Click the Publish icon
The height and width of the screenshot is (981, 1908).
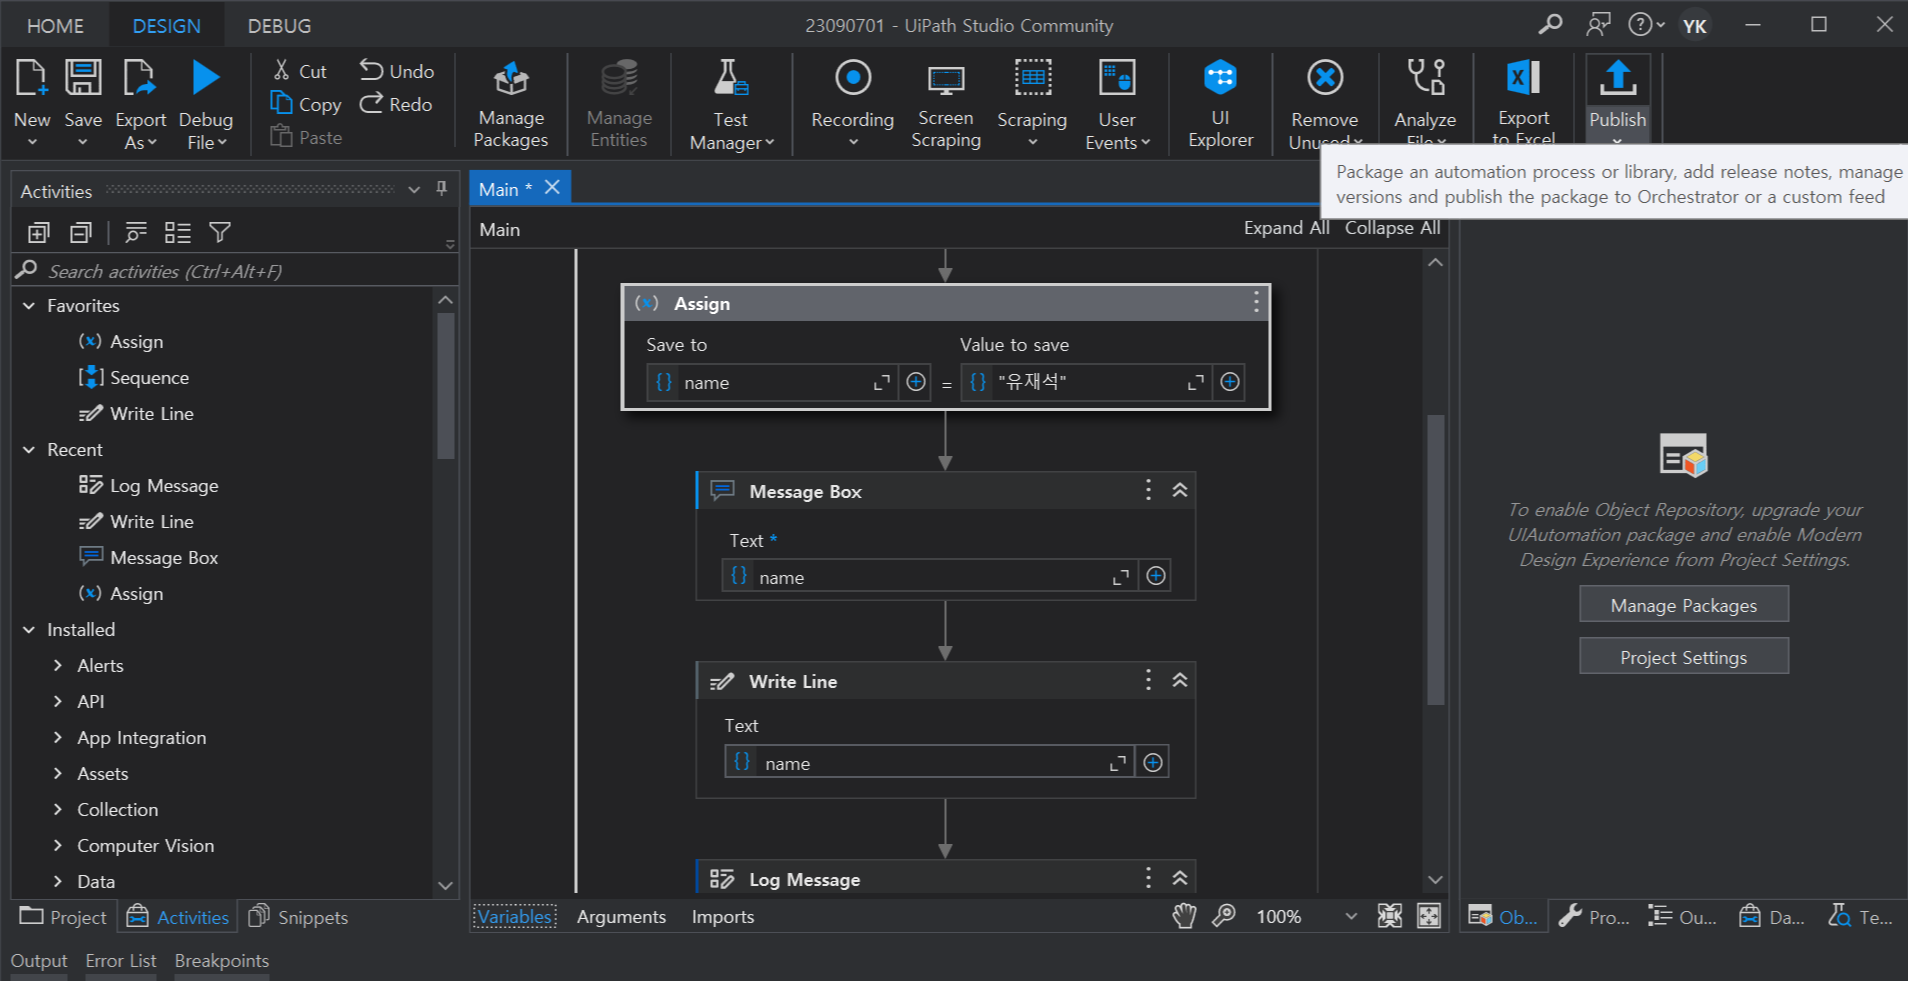(1618, 78)
